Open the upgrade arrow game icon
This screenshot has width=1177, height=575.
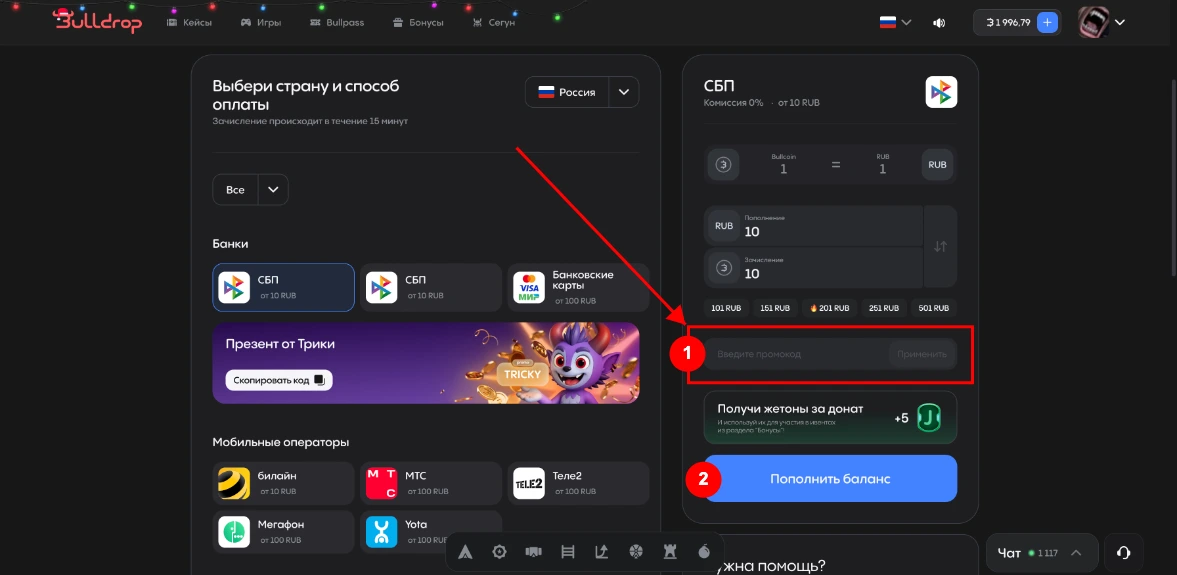[601, 552]
